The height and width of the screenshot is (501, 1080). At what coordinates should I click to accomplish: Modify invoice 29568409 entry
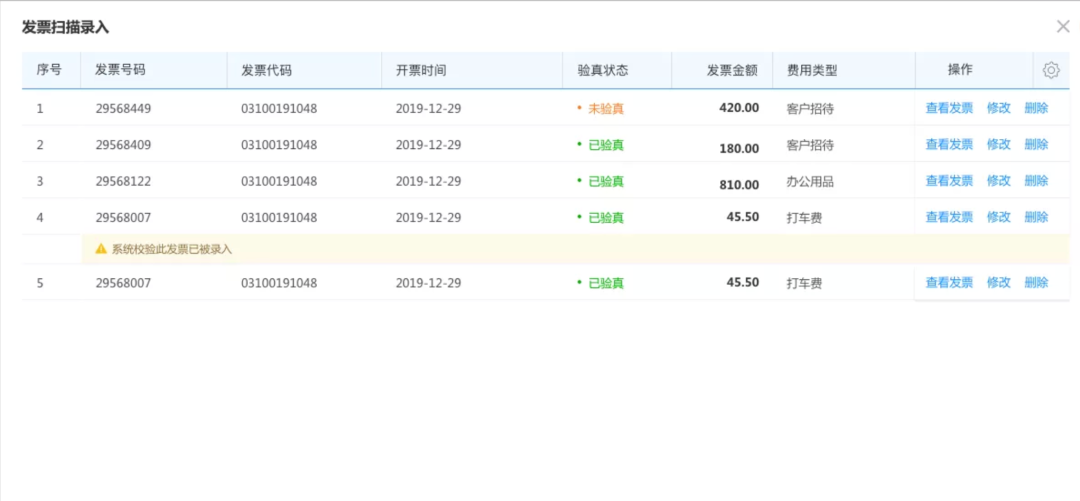pyautogui.click(x=999, y=145)
